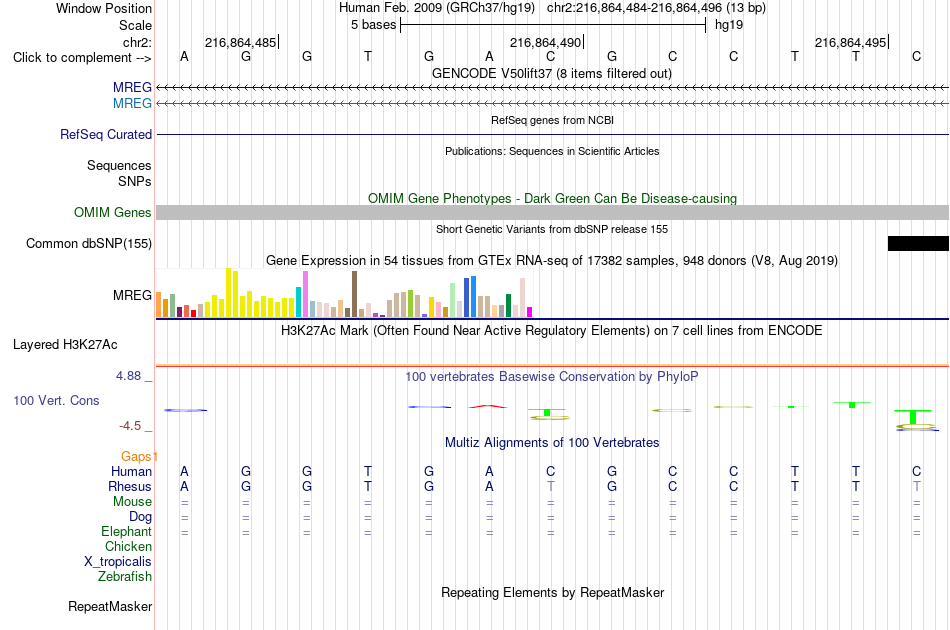Open 'Short Genetic Variants from dbSNP release 155'
Viewport: 950px width, 630px height.
coord(552,229)
